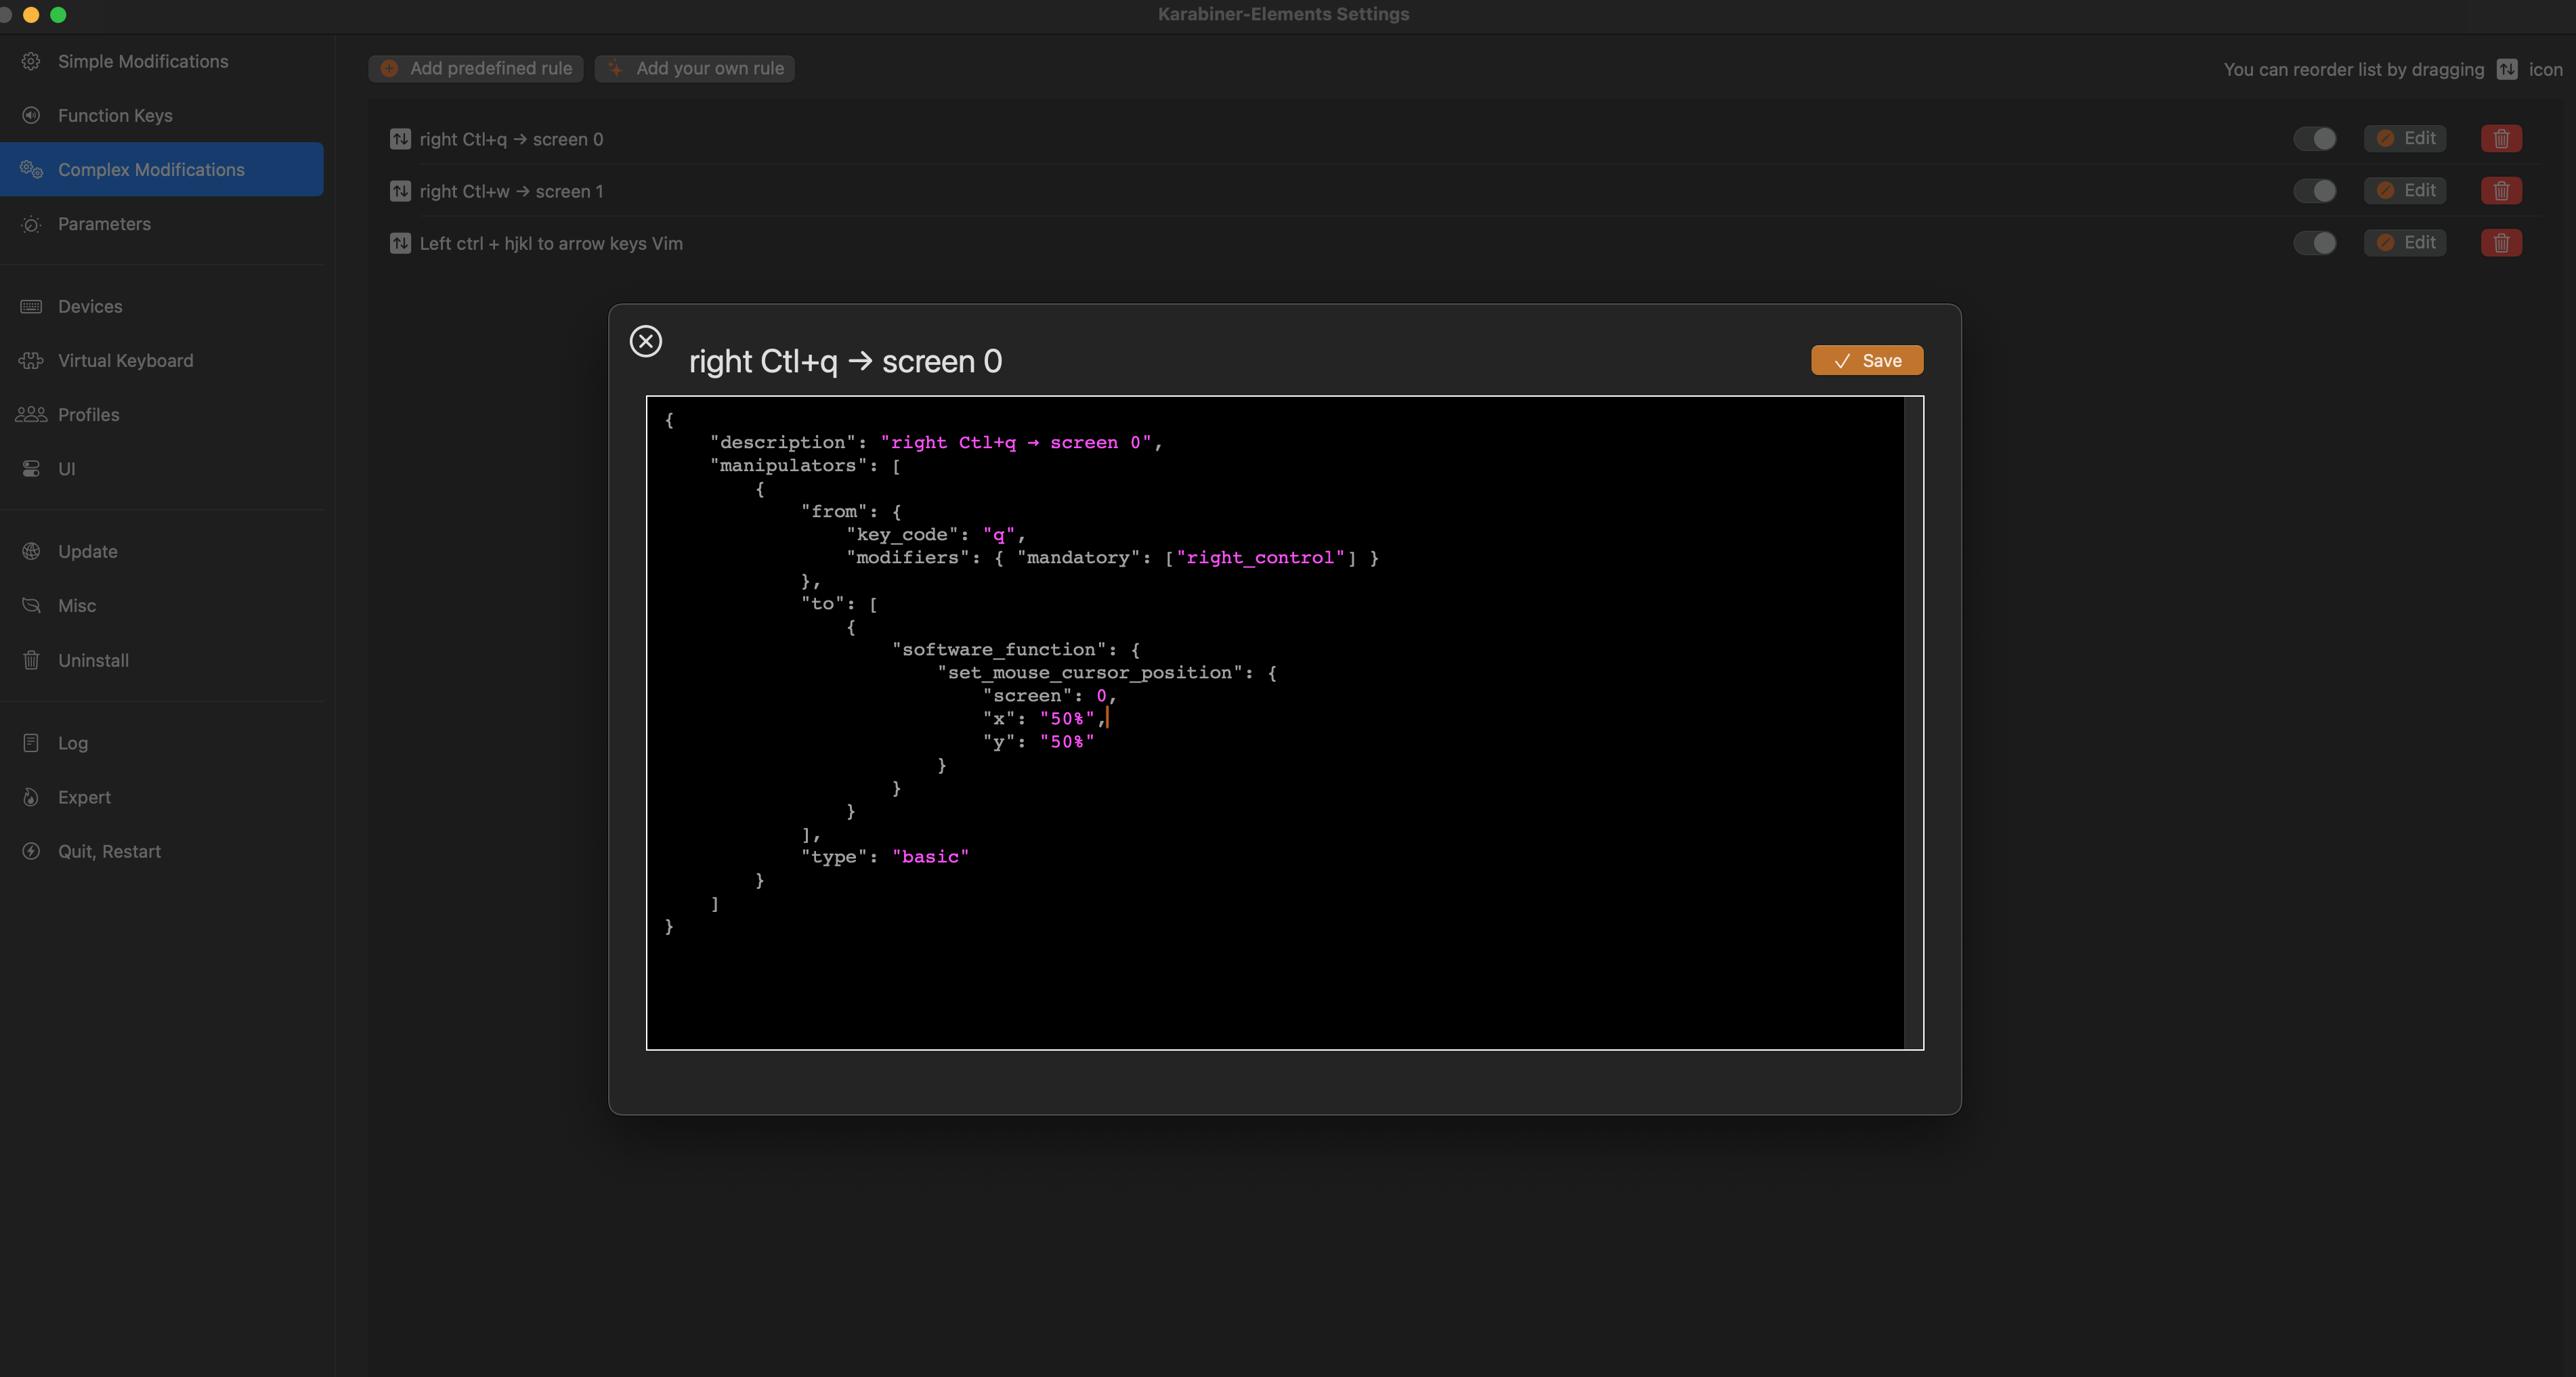Toggle the 'right Ctl+w → screen 1' rule switch

2314,190
